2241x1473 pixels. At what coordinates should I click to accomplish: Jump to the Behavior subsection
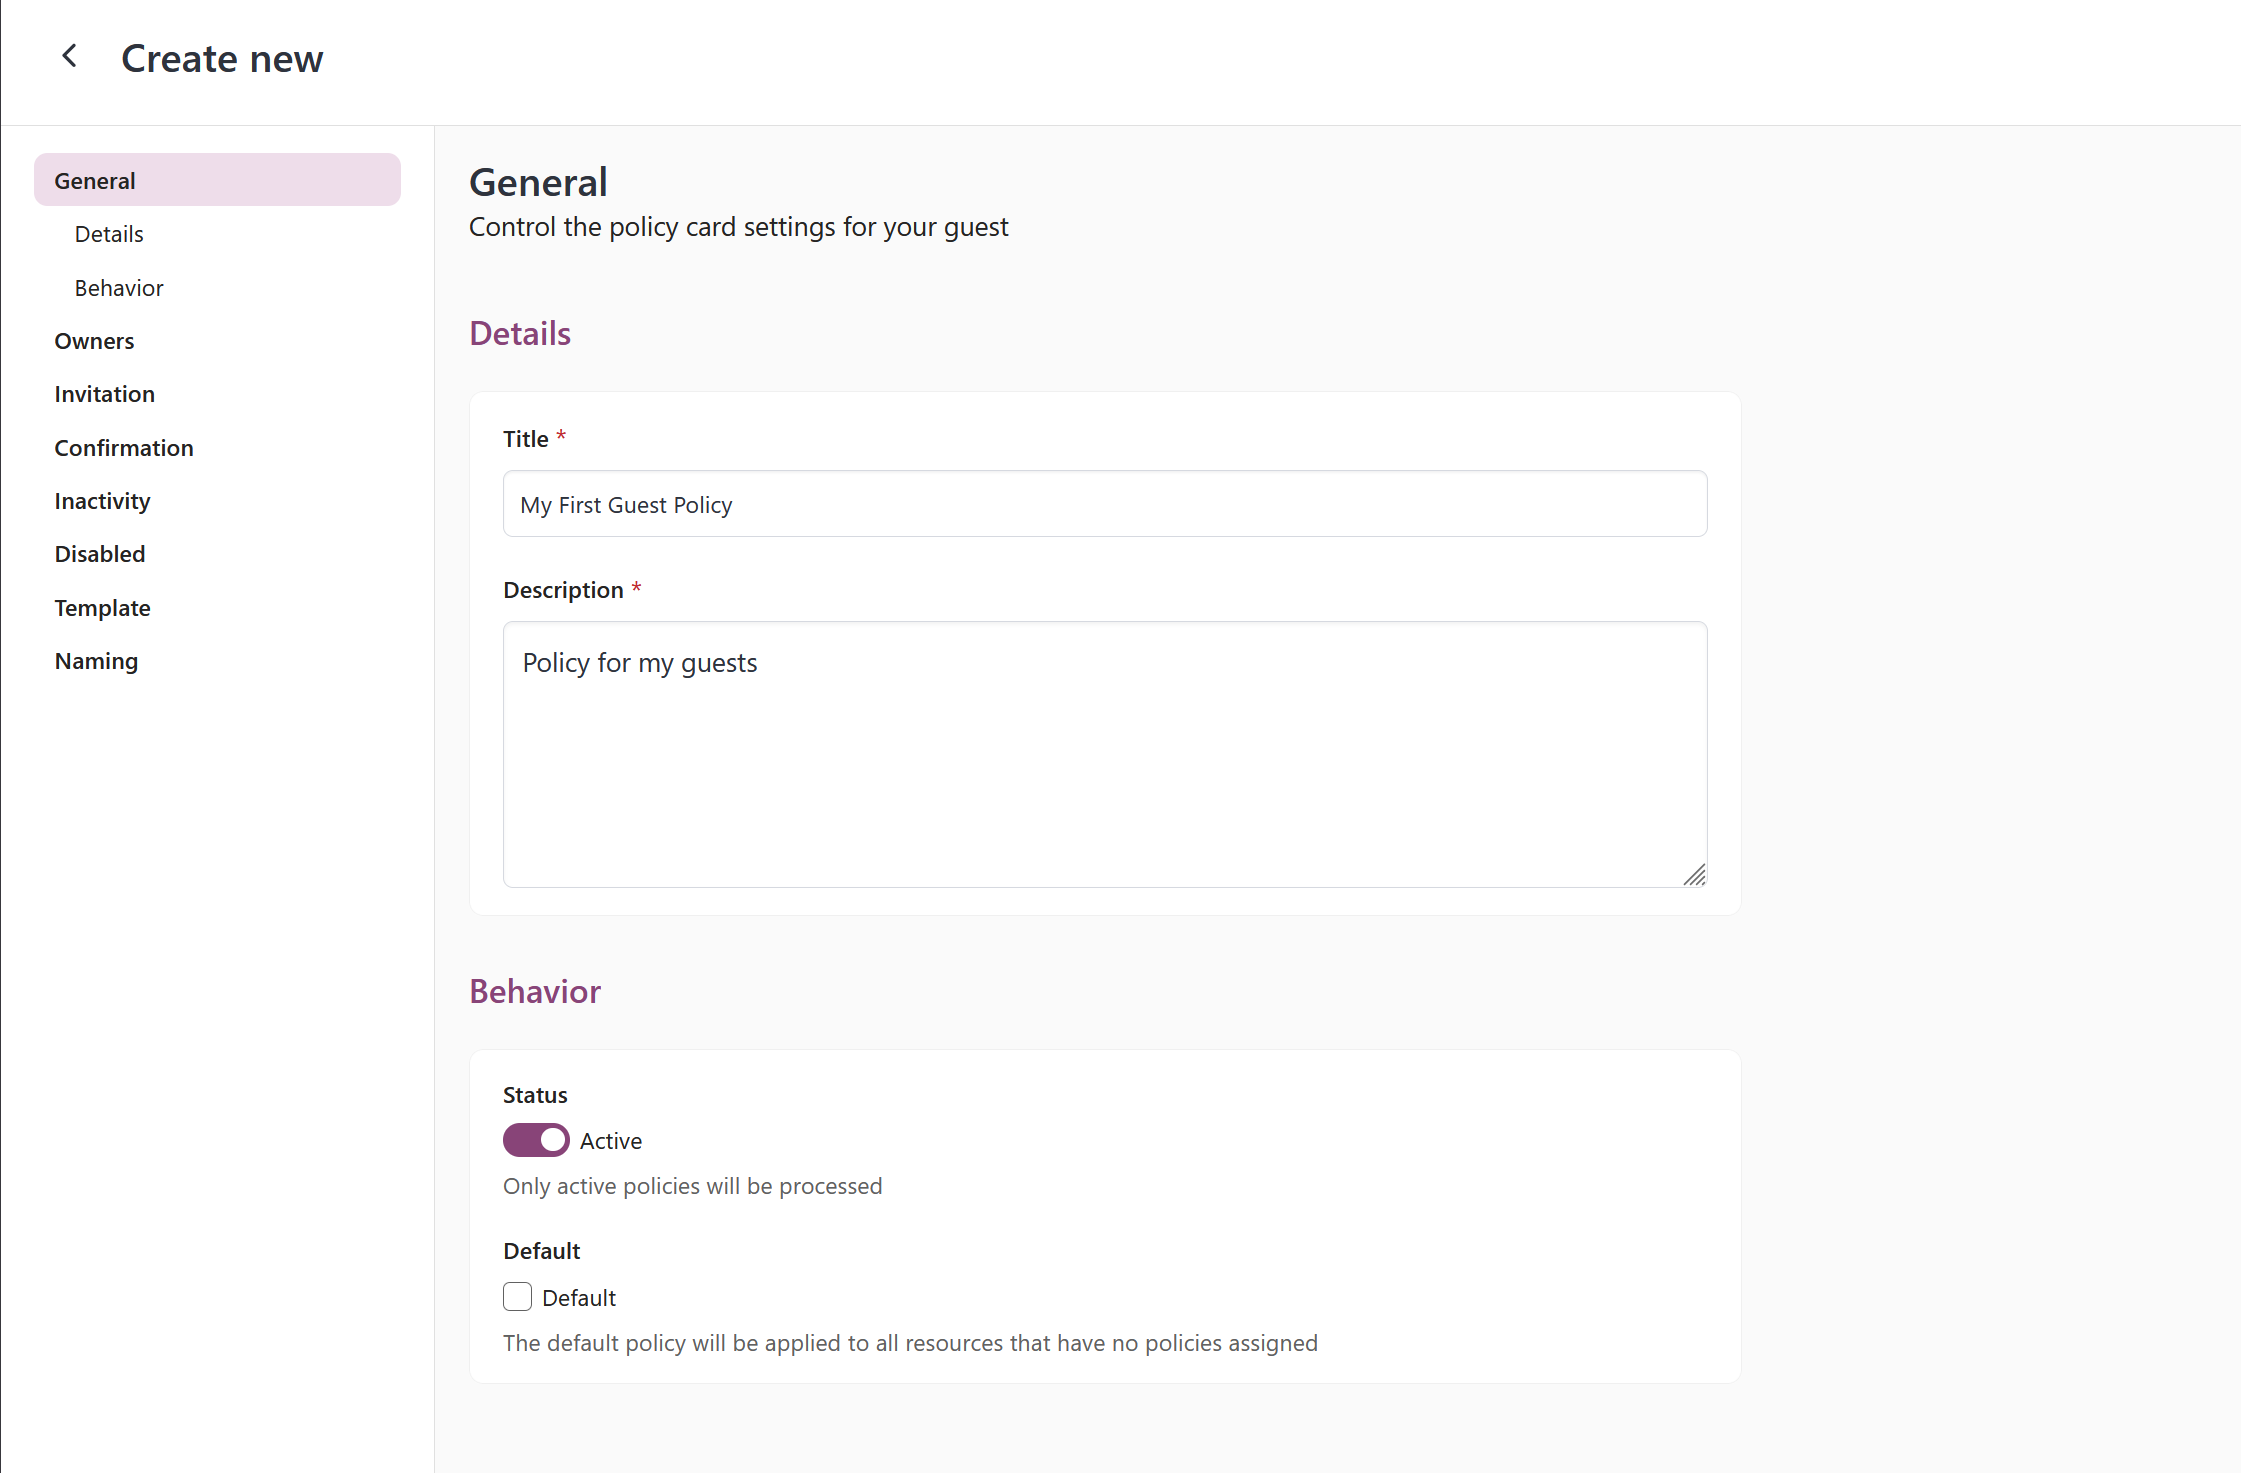[118, 287]
